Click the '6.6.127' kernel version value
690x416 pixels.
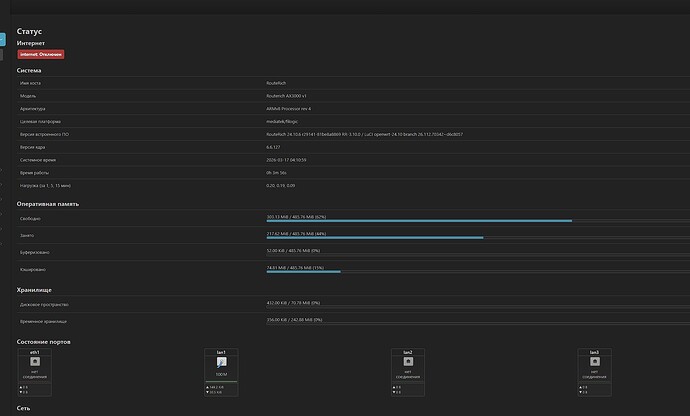tap(273, 147)
